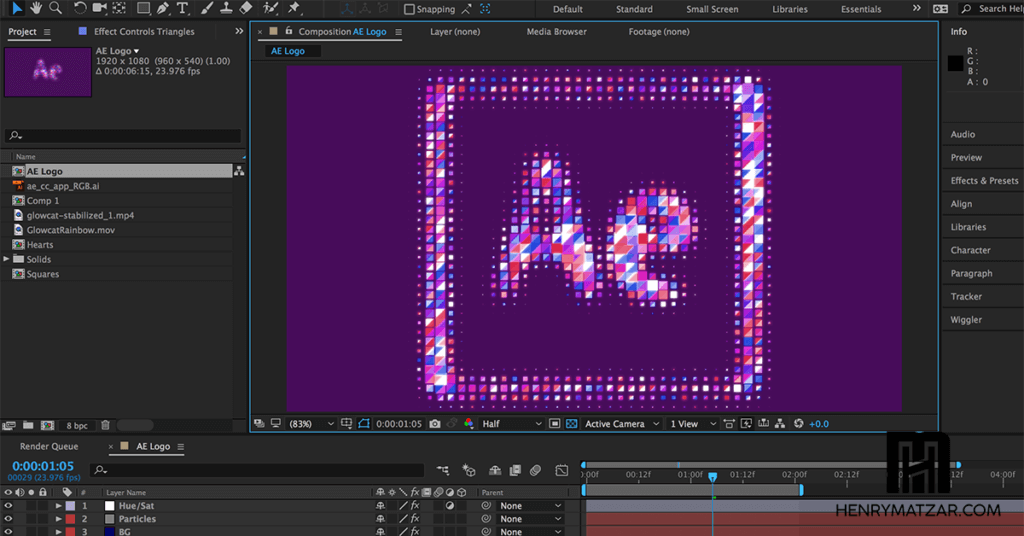The height and width of the screenshot is (536, 1024).
Task: Select the Selection arrow tool
Action: tap(17, 8)
